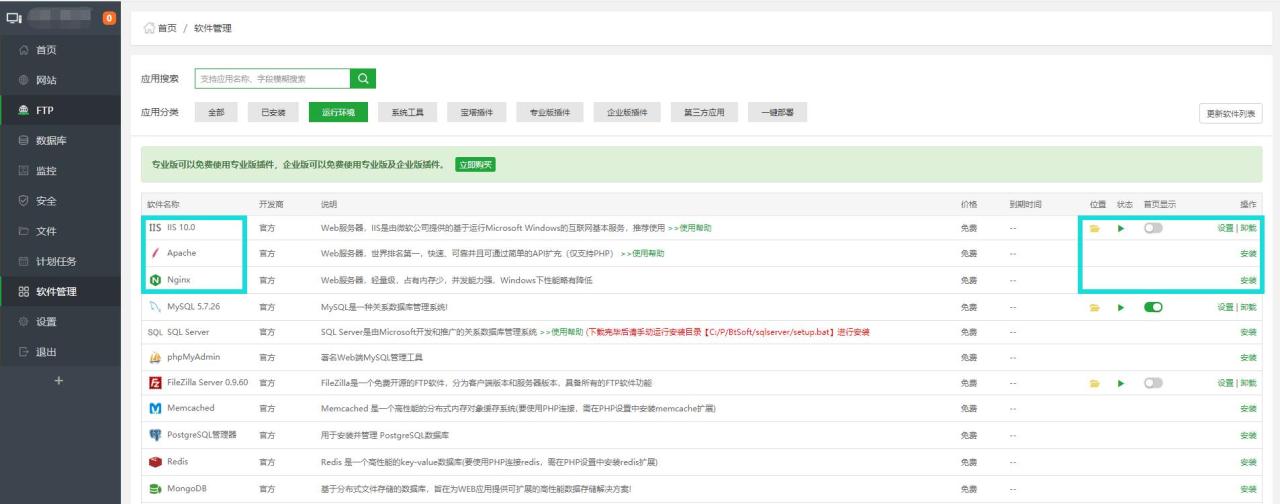This screenshot has width=1280, height=504.
Task: Enable IIS 10.0 homepage display toggle
Action: click(x=1154, y=228)
